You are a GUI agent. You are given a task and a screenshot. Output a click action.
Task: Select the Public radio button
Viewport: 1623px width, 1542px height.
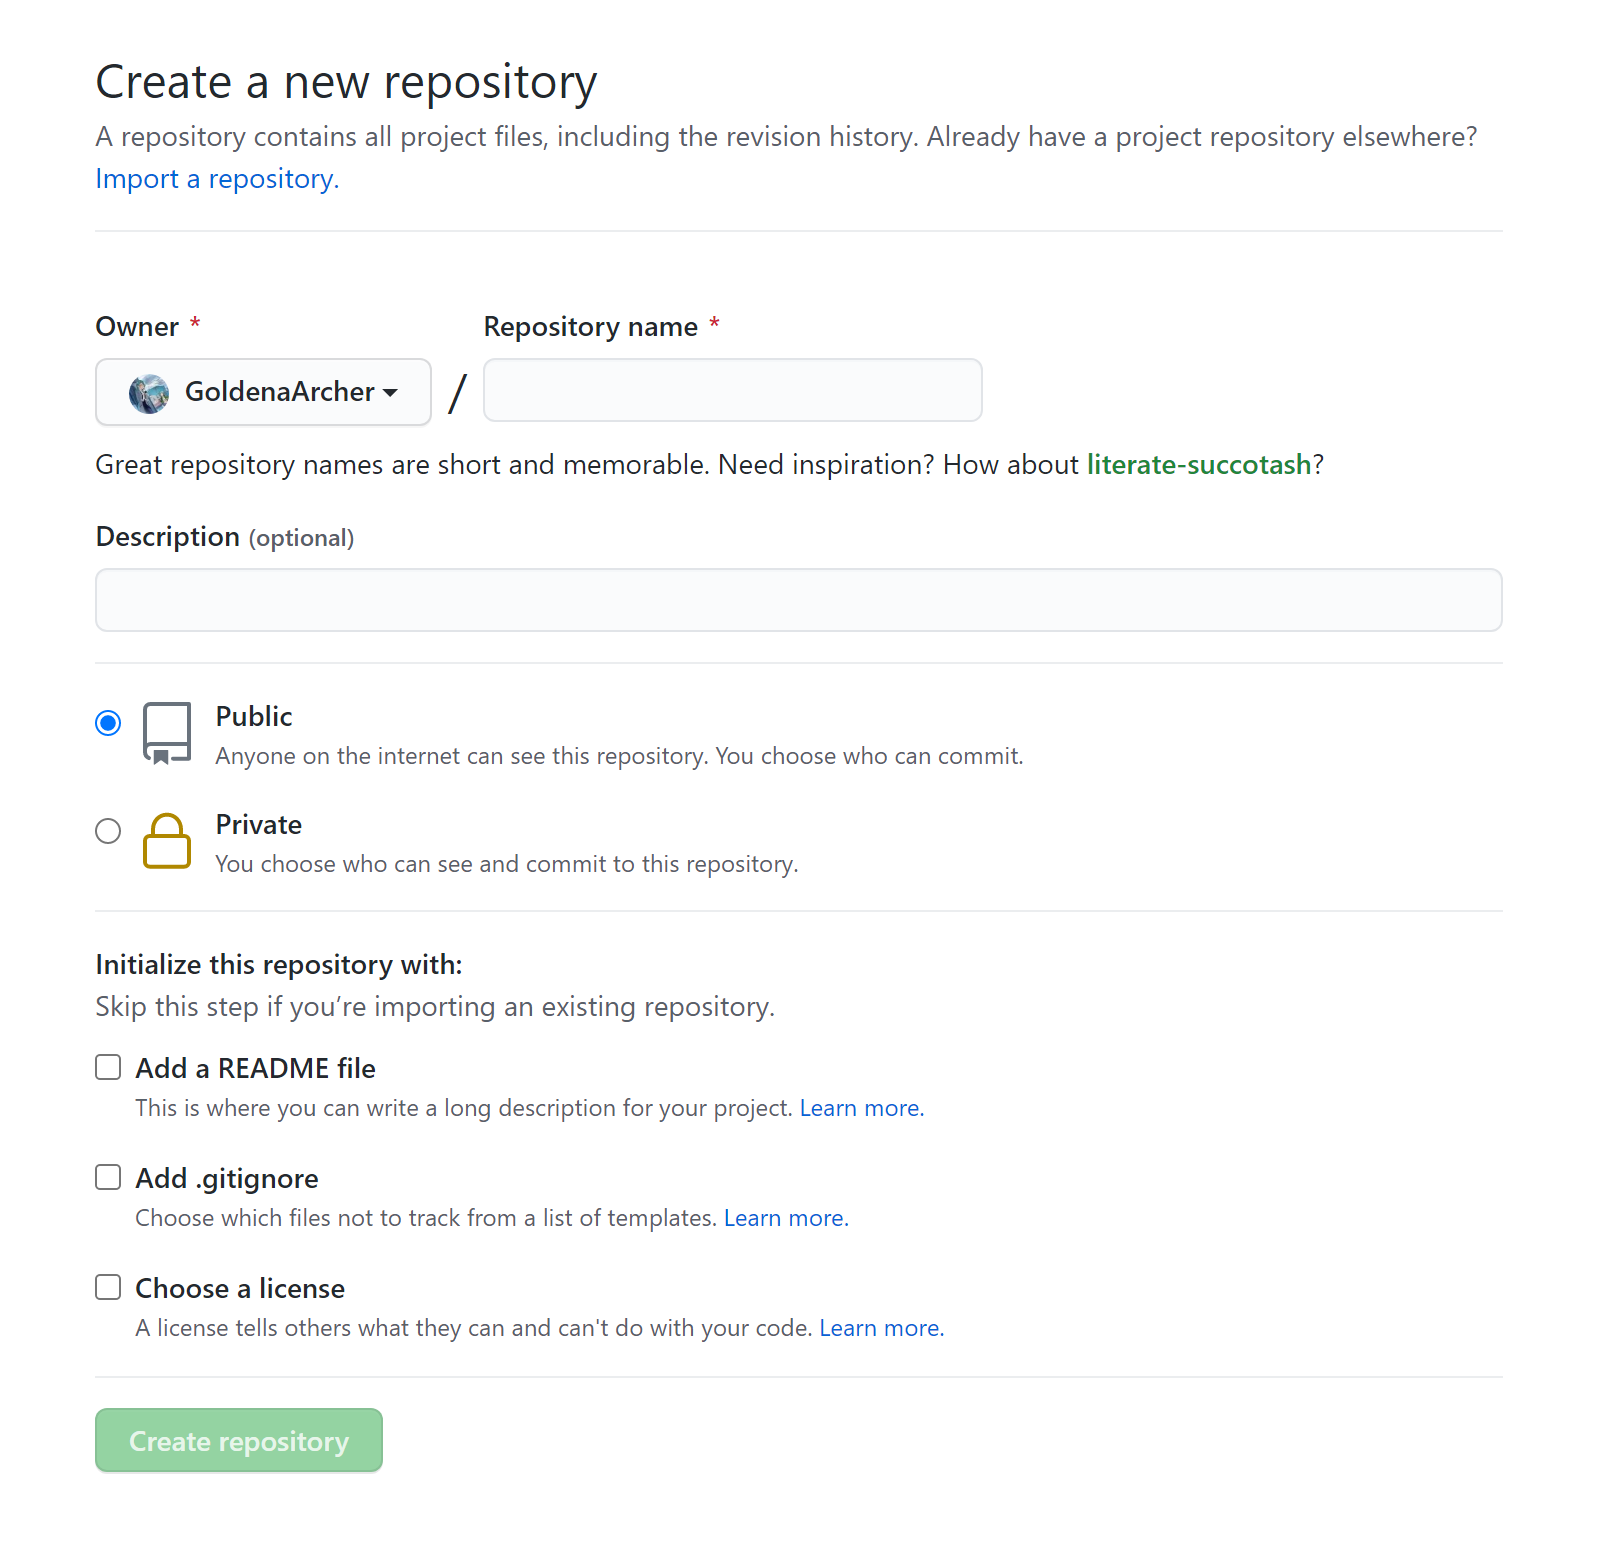click(108, 723)
